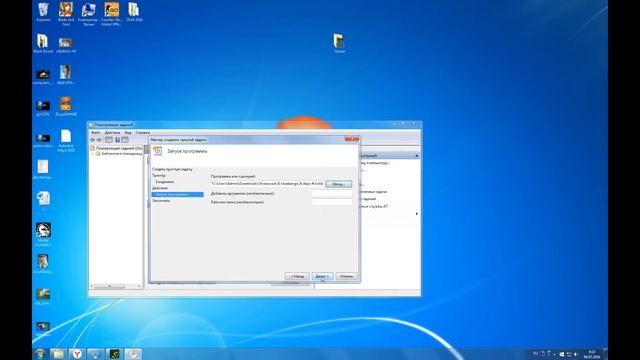The image size is (640, 360).
Task: Click the blue Help toolbar icon
Action: 118,140
